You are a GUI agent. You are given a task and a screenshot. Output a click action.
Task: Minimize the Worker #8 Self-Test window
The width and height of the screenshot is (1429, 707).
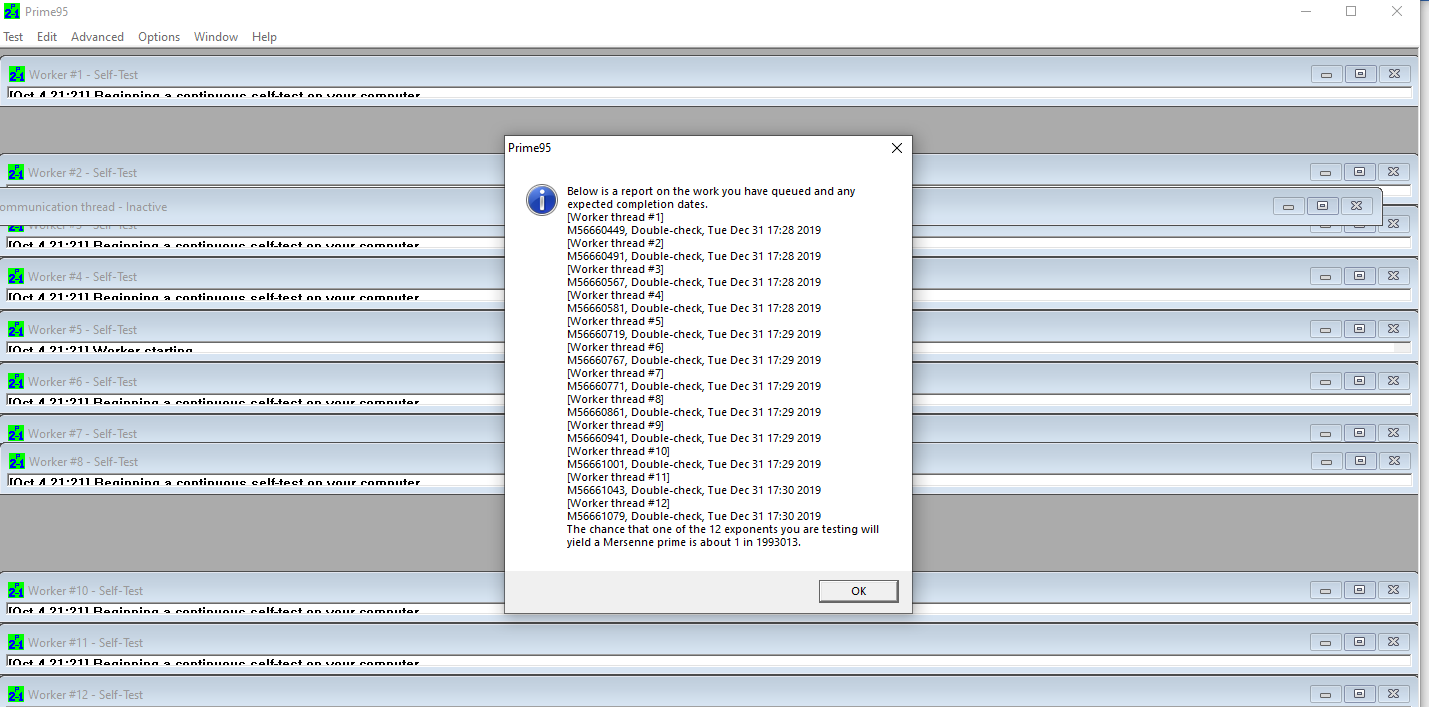1326,461
